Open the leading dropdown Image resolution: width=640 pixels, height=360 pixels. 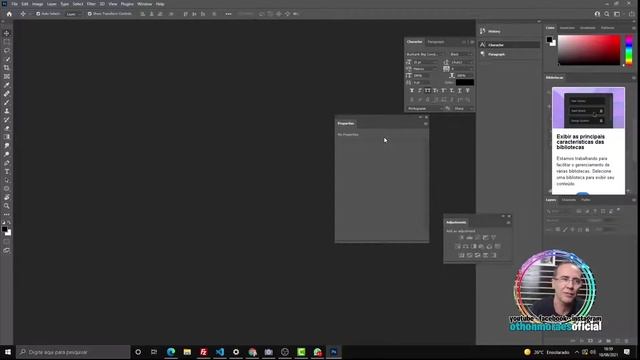pyautogui.click(x=462, y=62)
